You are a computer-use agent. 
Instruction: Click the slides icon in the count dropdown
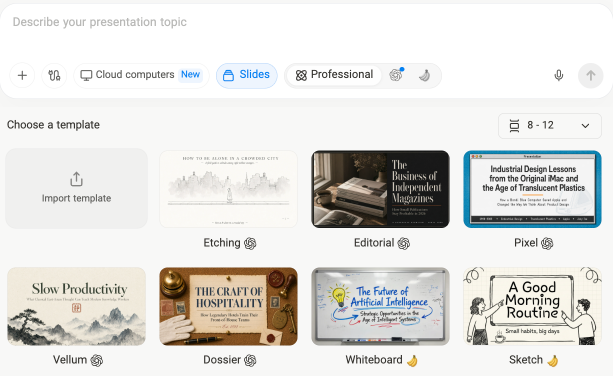click(514, 125)
